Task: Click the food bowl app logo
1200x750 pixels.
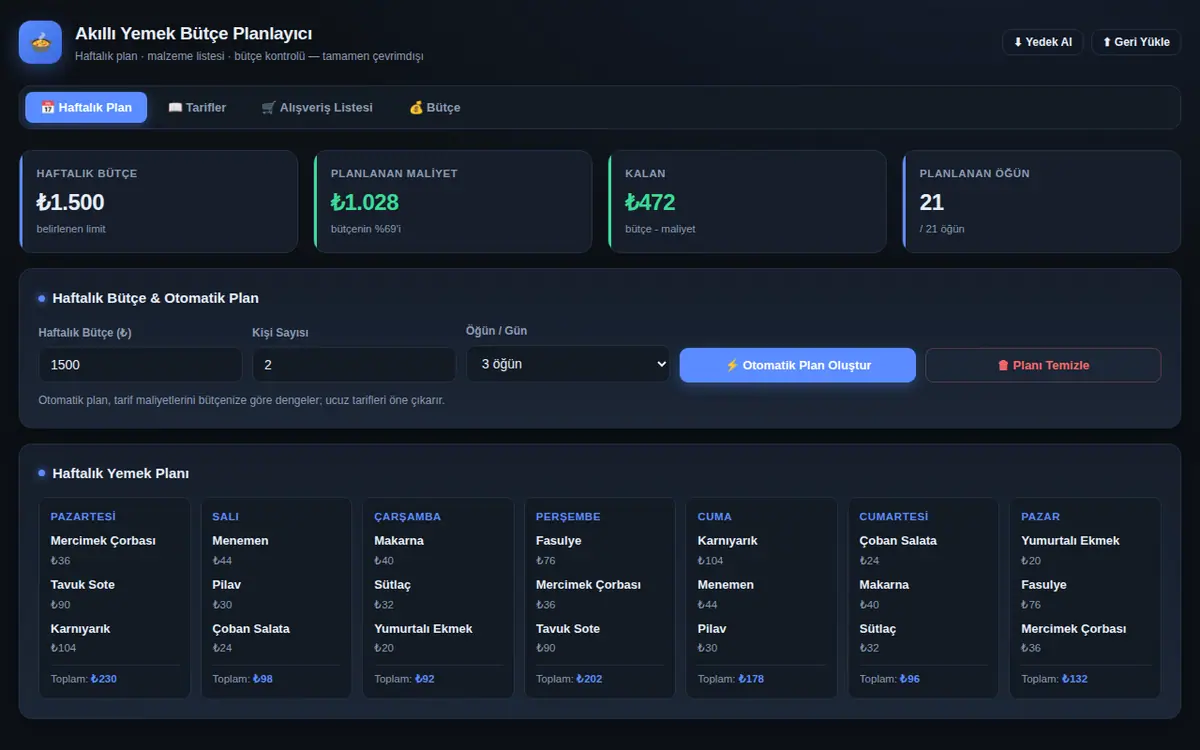Action: pos(40,42)
